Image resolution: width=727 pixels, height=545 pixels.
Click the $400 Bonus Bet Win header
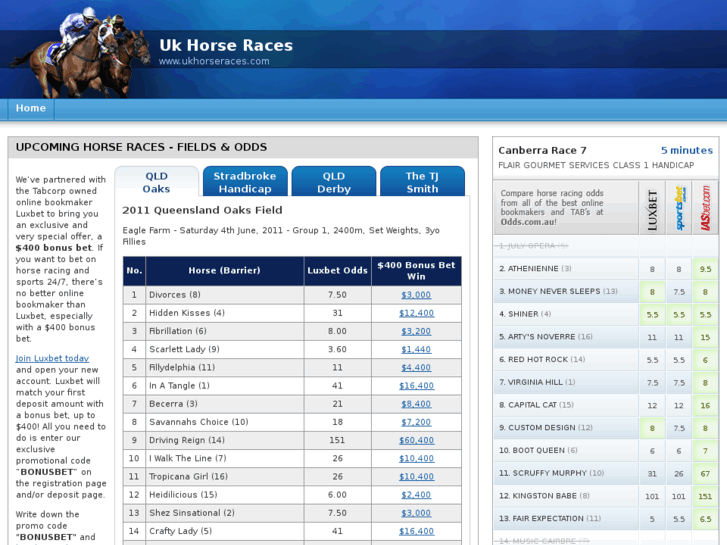[416, 270]
